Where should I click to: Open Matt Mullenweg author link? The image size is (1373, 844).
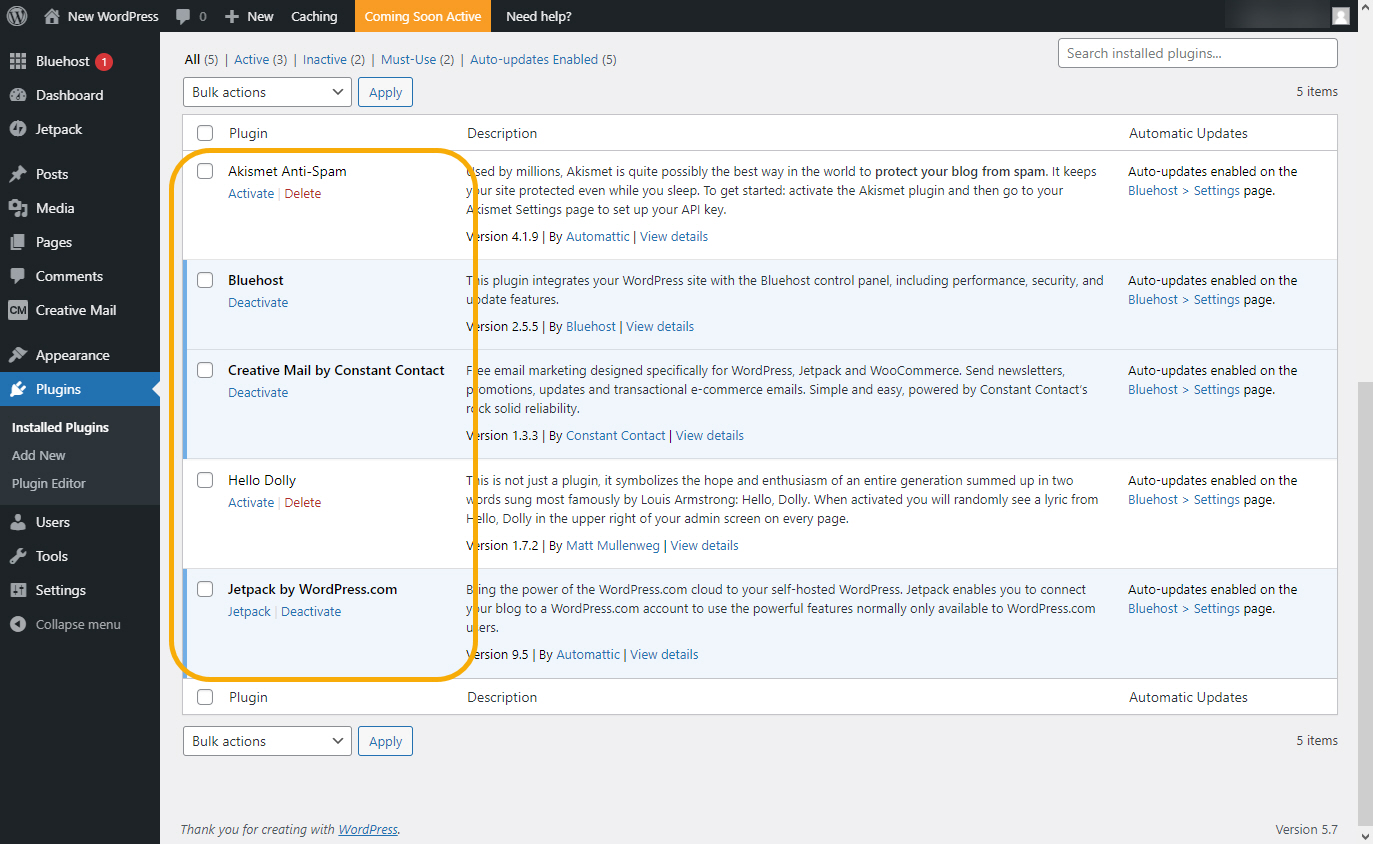pyautogui.click(x=613, y=545)
